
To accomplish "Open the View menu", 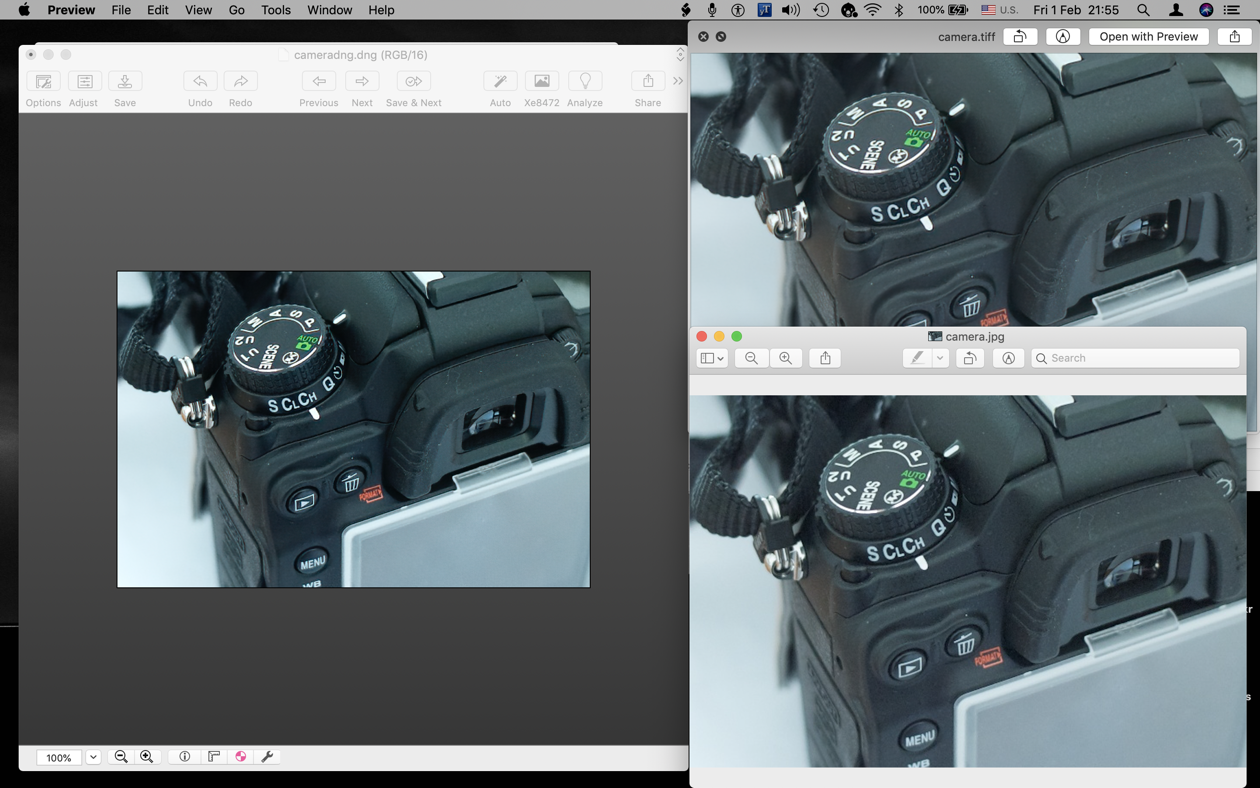I will coord(198,10).
